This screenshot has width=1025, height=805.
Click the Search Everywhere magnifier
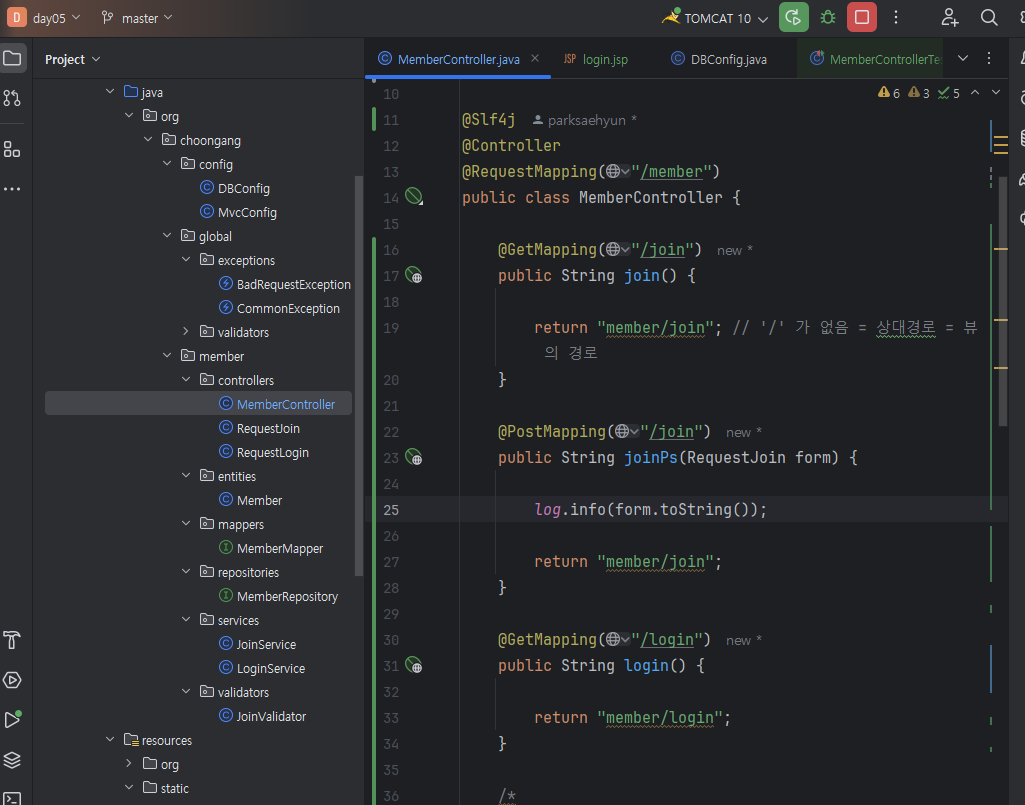coord(989,18)
